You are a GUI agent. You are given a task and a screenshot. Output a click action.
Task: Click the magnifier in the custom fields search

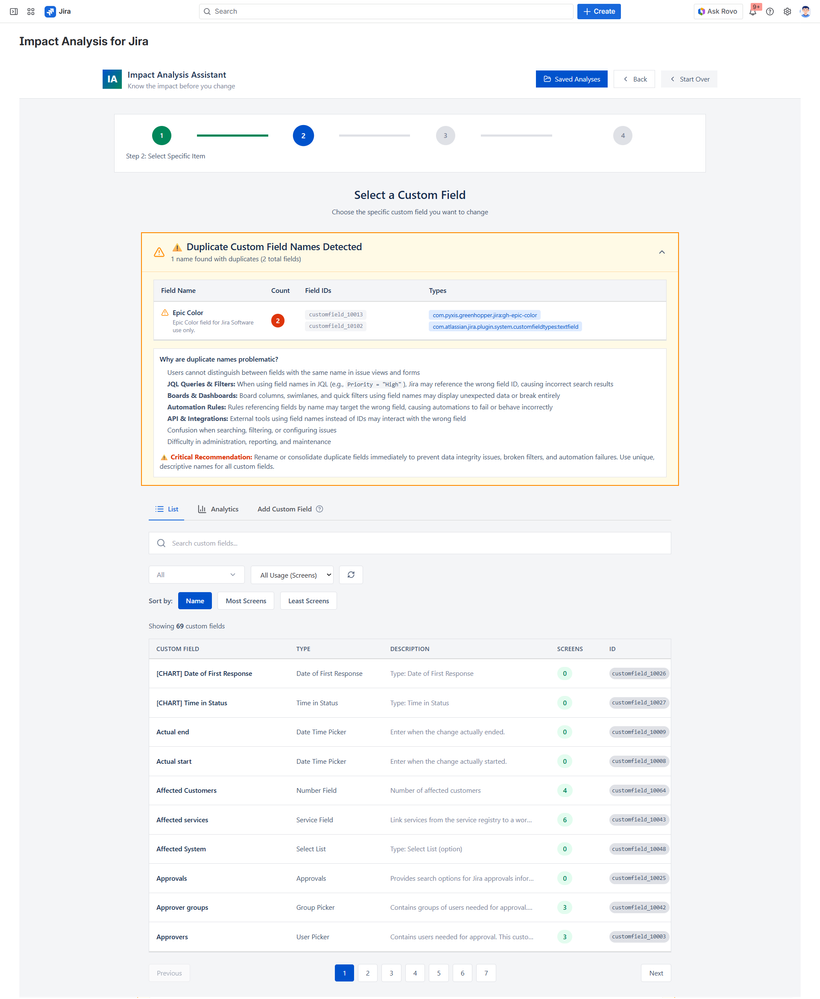161,541
